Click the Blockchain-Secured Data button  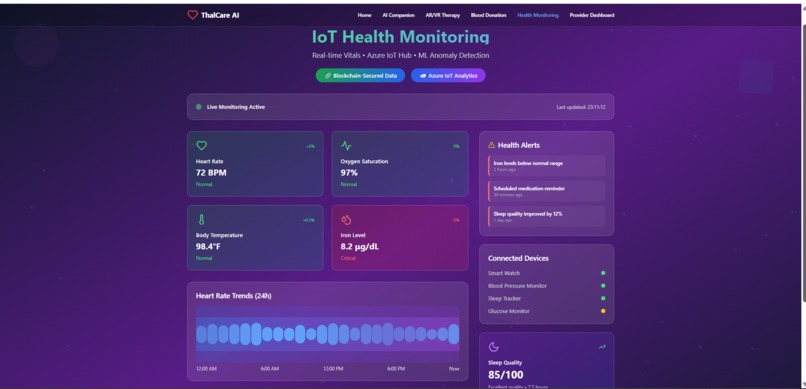(360, 76)
